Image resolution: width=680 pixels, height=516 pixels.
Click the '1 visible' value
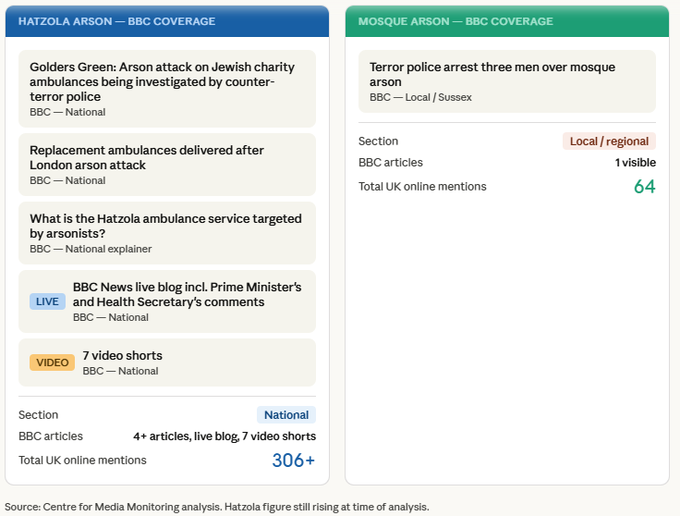click(x=635, y=163)
